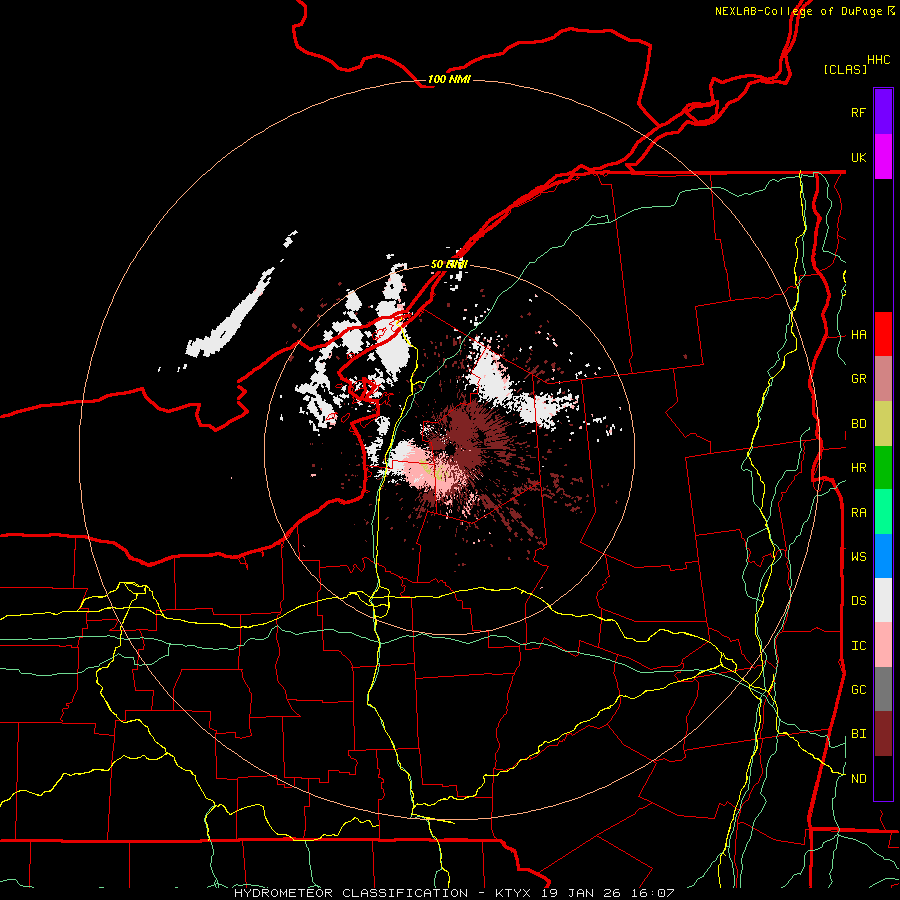Click the HHC product code label
The height and width of the screenshot is (900, 900).
pos(878,60)
